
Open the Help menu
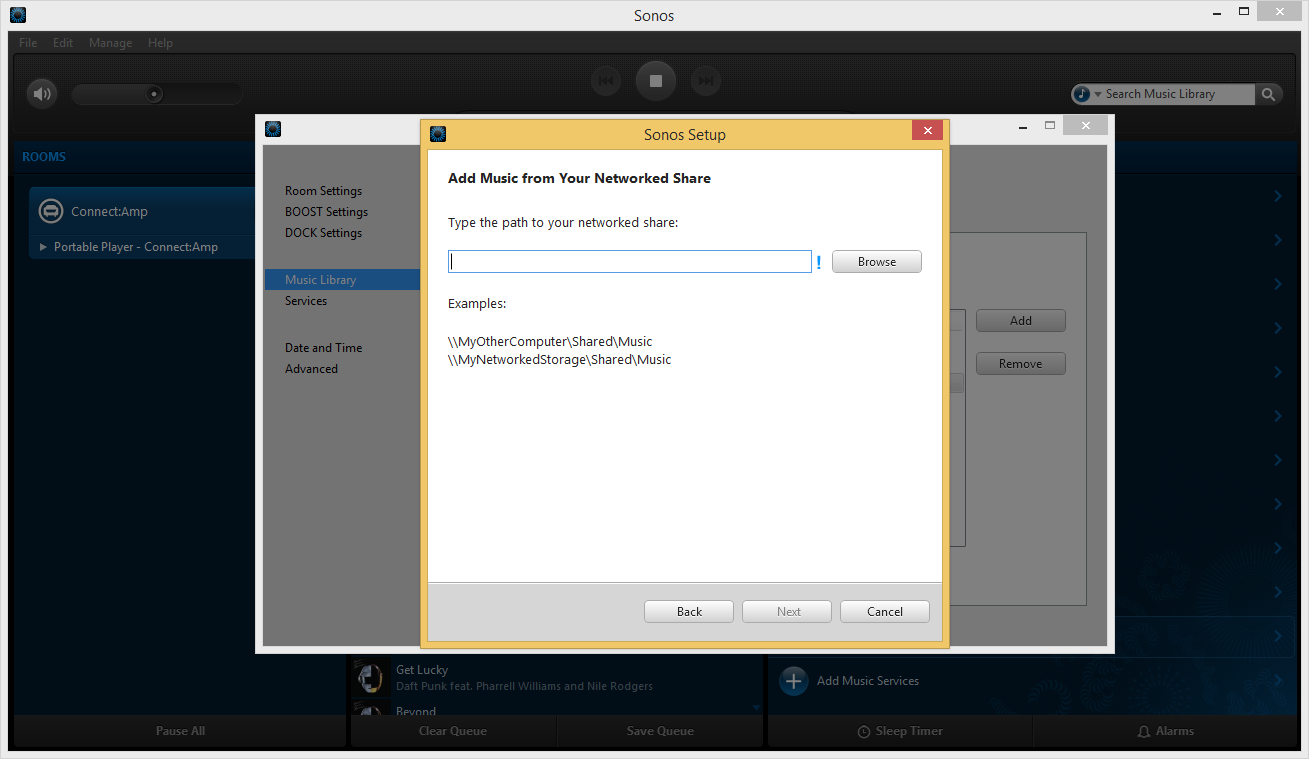tap(160, 43)
